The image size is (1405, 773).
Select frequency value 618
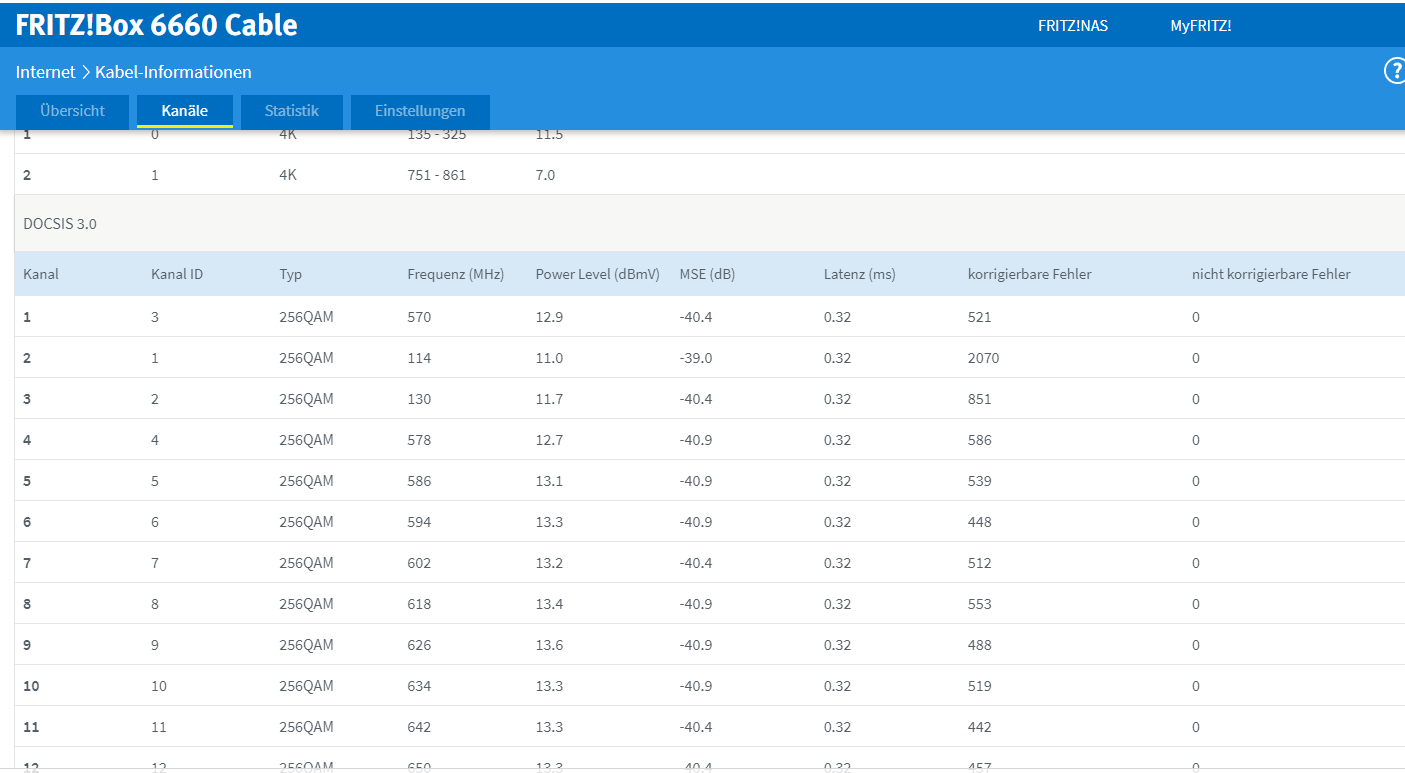419,604
